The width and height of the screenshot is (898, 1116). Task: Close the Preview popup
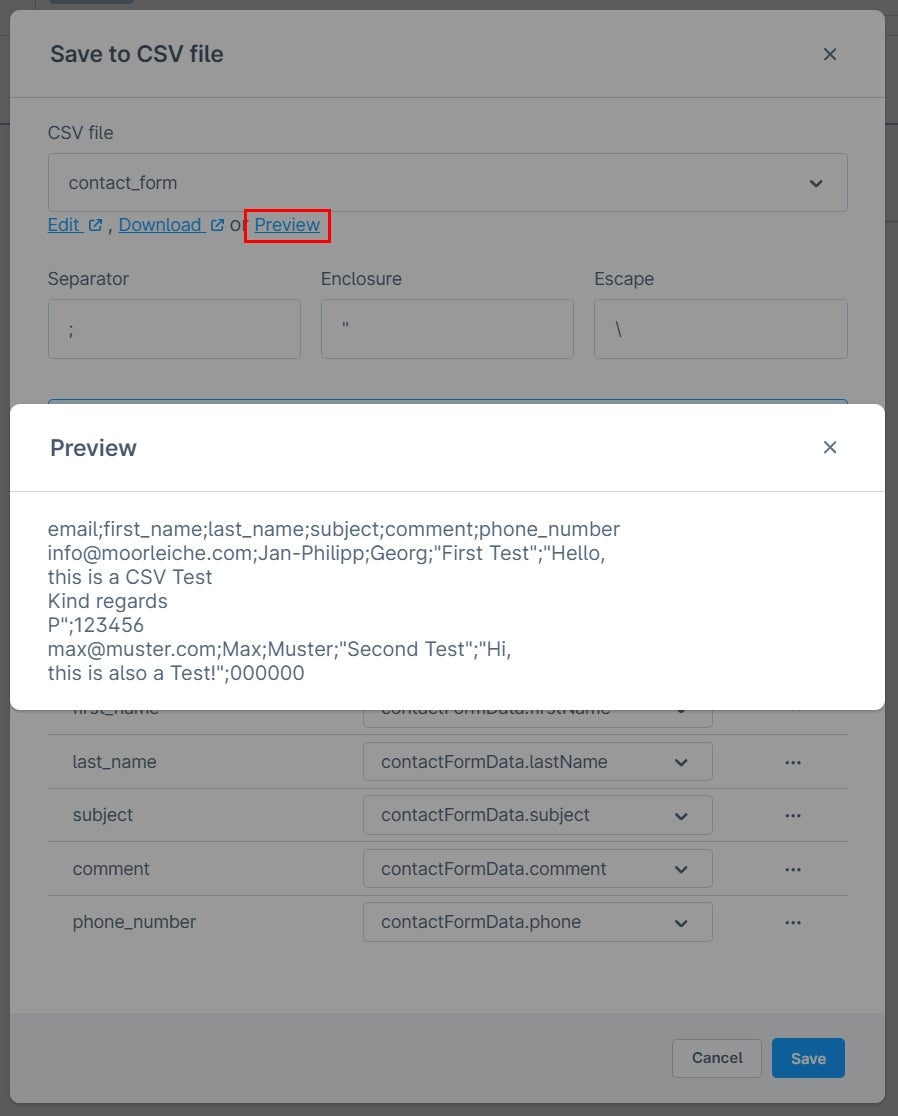(x=830, y=447)
